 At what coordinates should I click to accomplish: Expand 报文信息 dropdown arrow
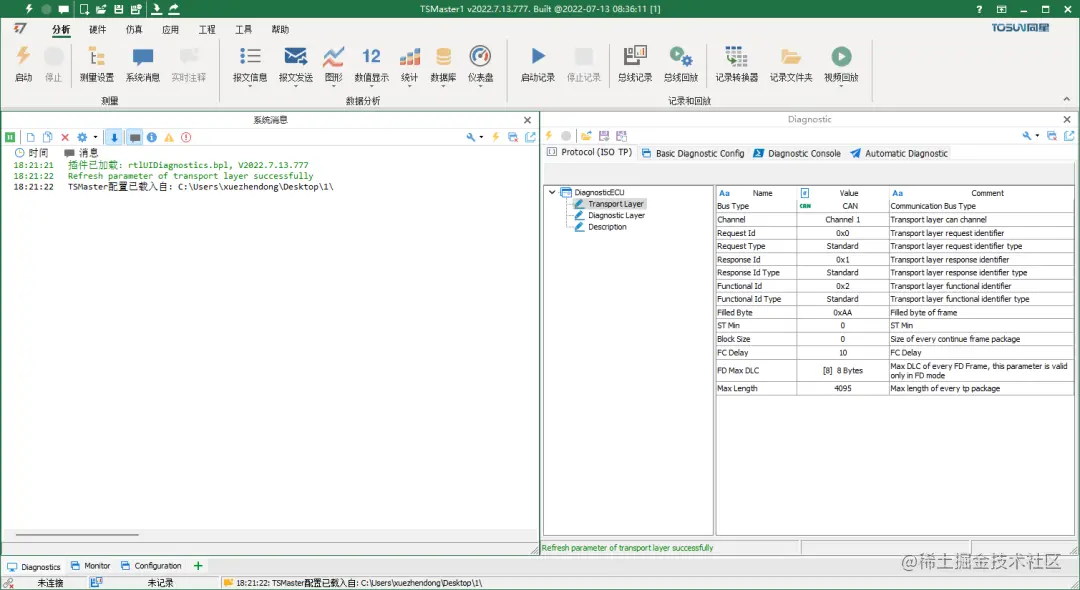click(x=250, y=87)
